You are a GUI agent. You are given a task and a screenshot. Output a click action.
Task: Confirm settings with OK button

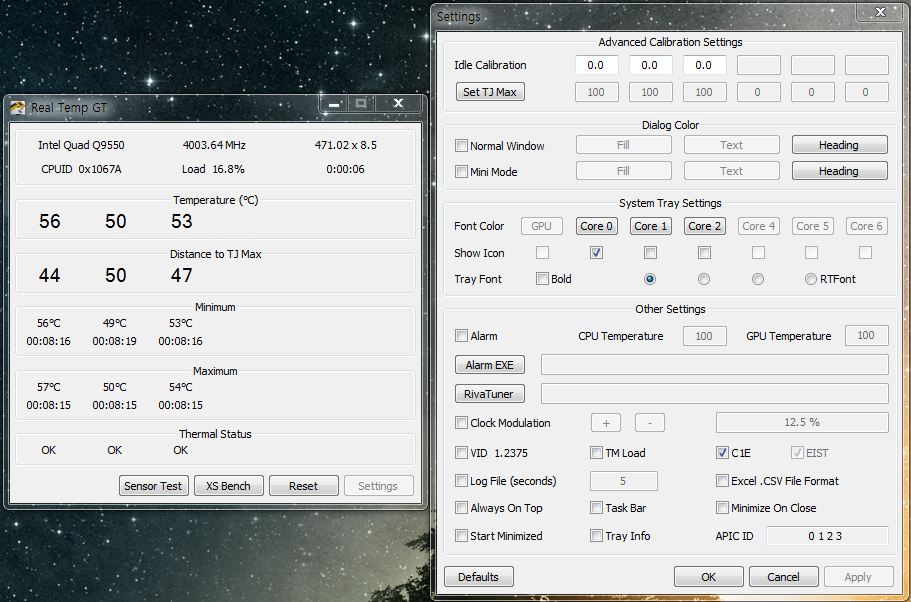709,577
